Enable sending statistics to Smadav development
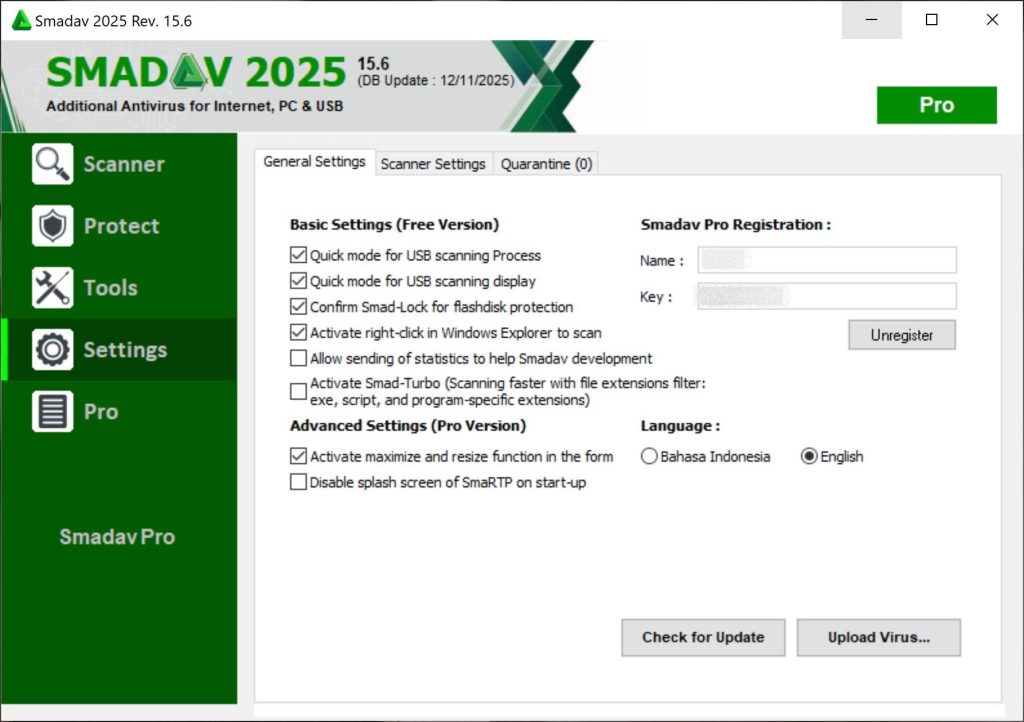This screenshot has height=722, width=1024. 298,358
